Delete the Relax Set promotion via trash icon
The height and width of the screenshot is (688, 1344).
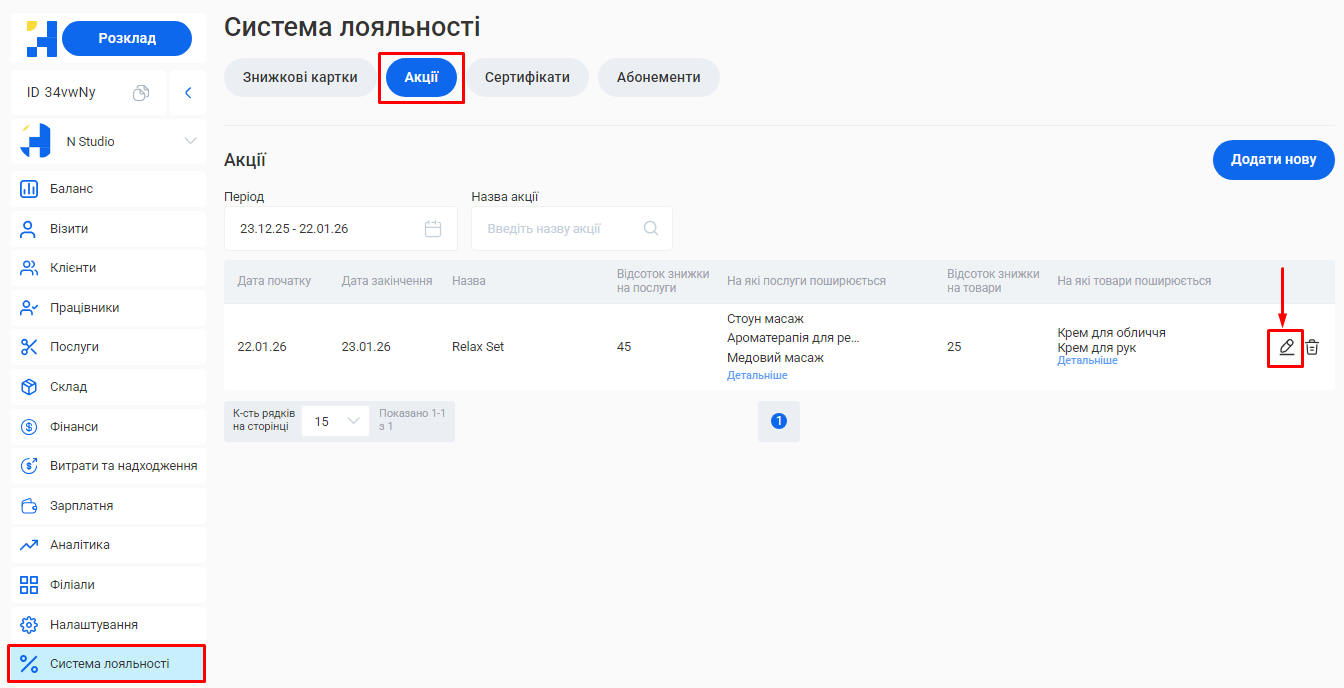click(1313, 346)
